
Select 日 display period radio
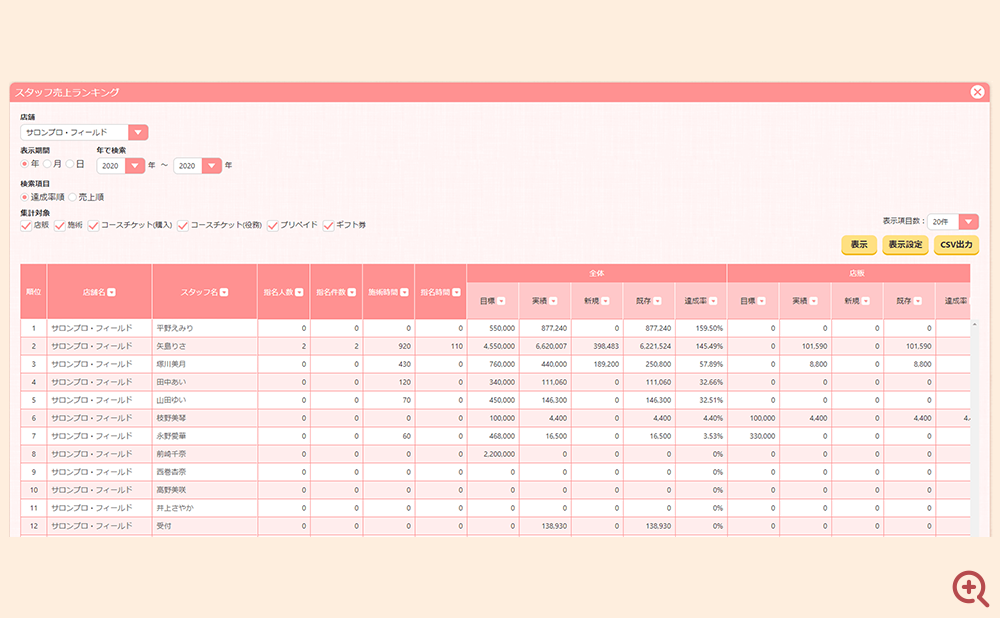(x=70, y=164)
